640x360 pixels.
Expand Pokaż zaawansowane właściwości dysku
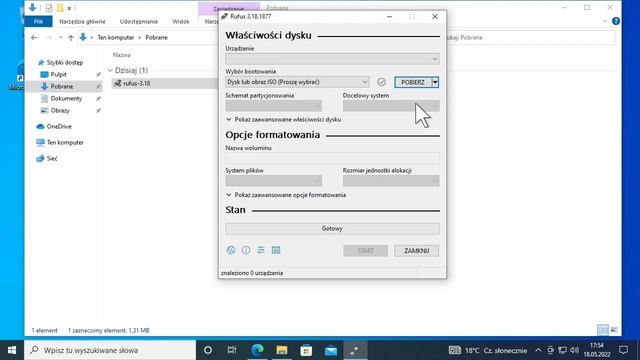click(x=284, y=120)
